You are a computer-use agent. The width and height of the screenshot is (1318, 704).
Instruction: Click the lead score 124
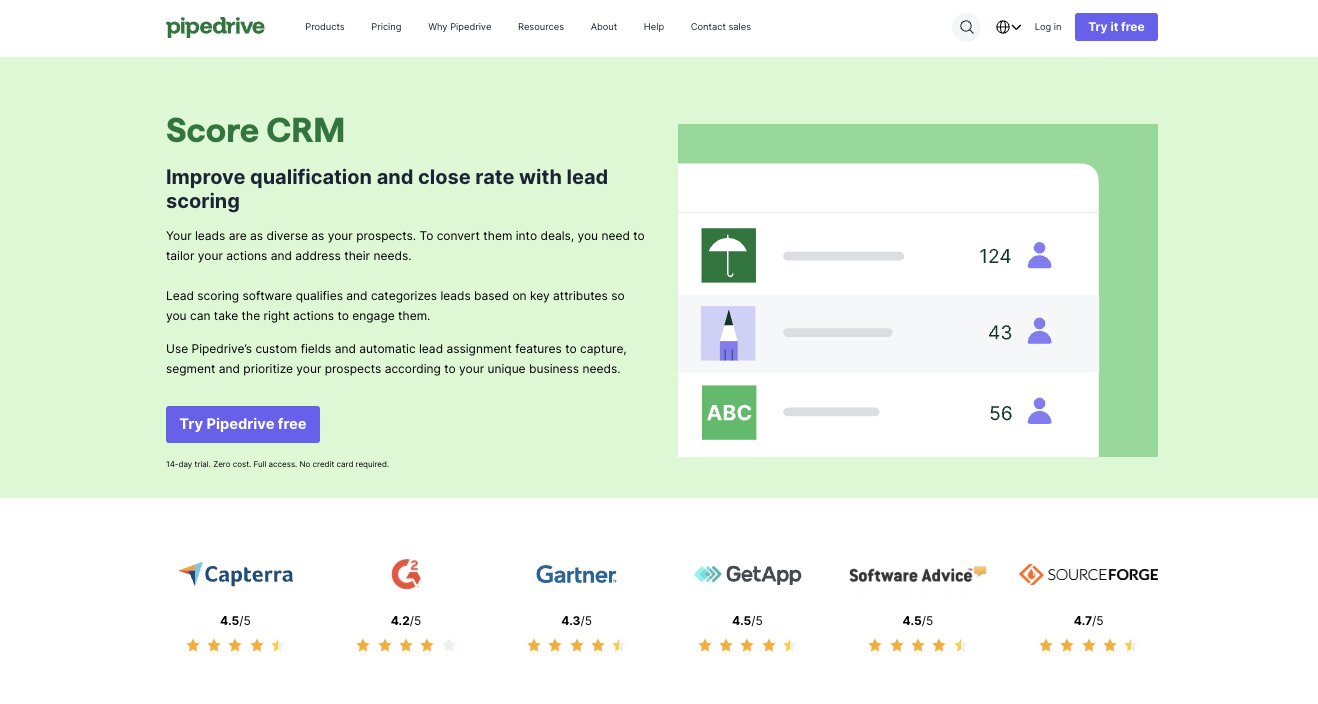point(995,256)
